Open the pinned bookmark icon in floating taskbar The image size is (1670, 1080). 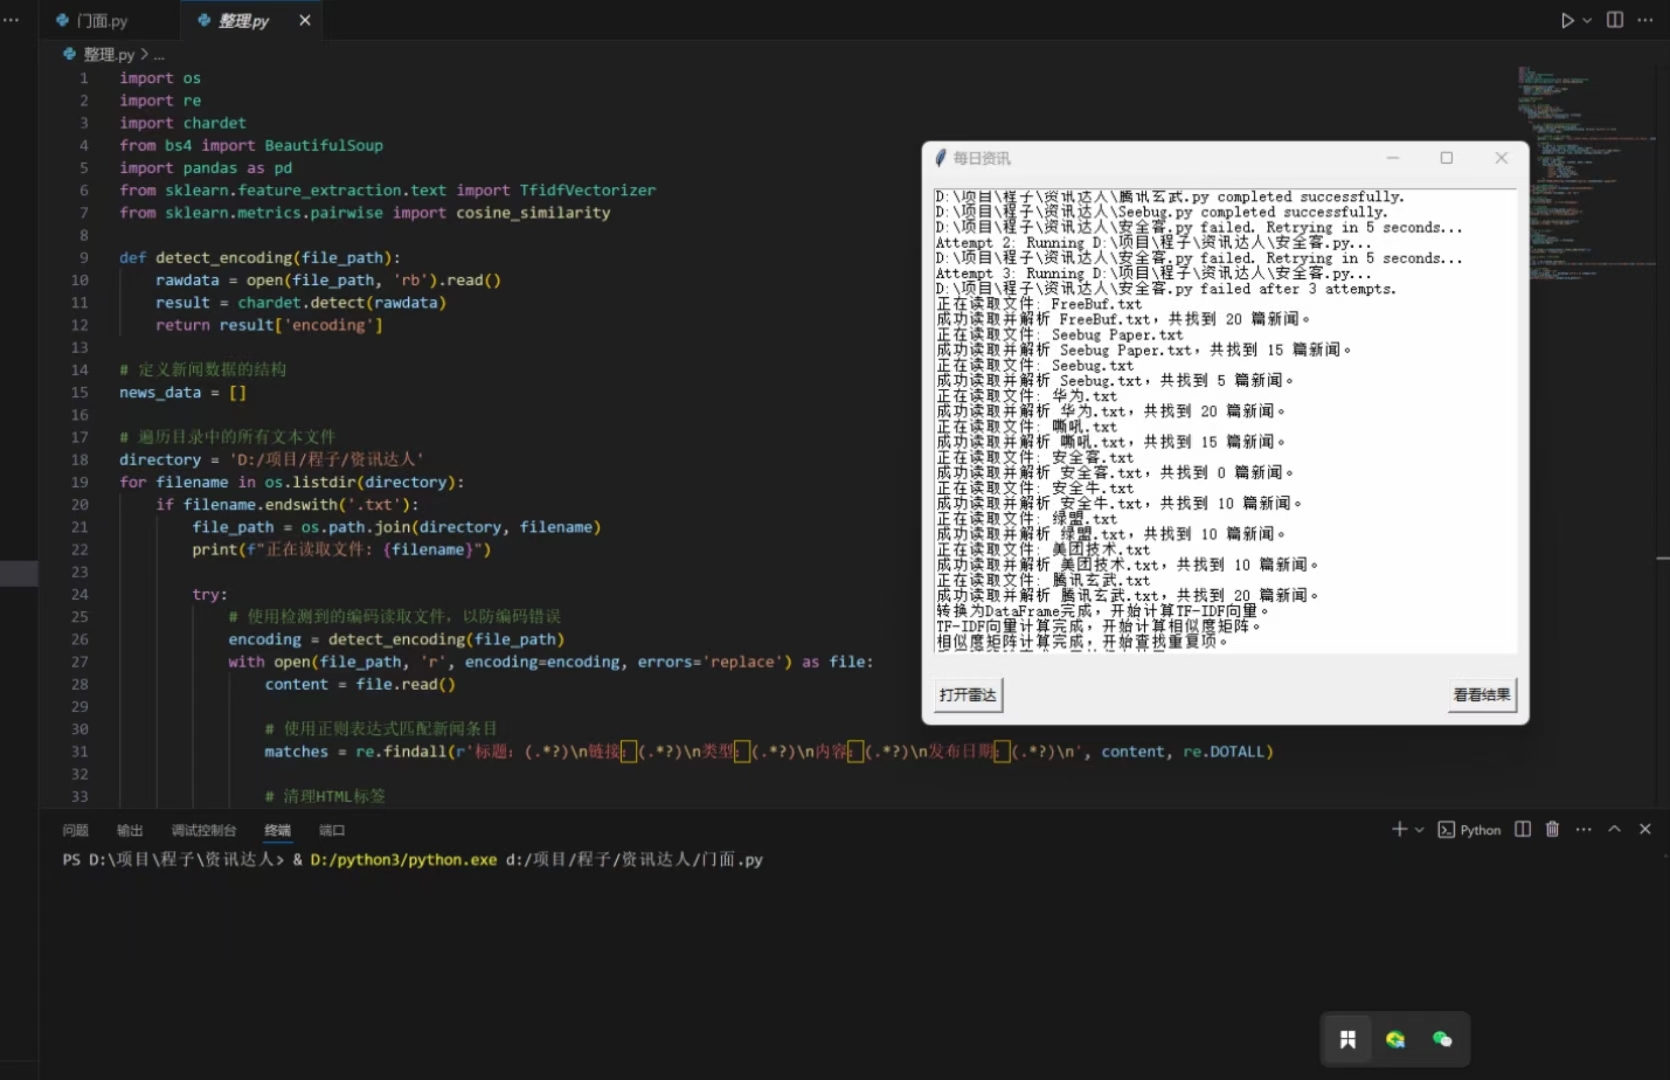(1348, 1040)
